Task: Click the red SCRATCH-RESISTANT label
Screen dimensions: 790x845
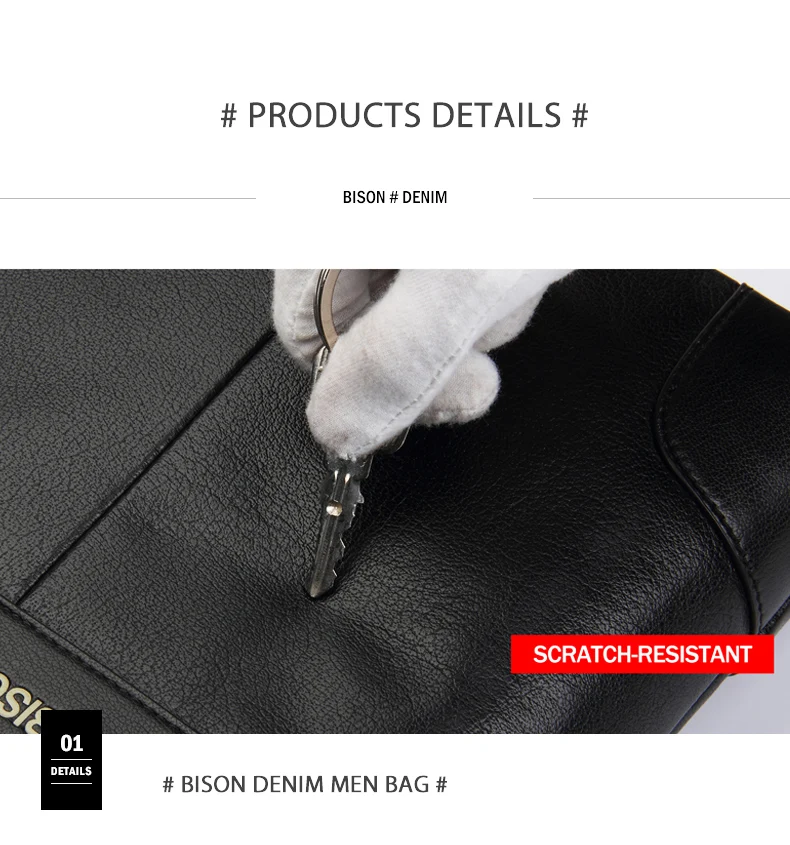Action: [x=642, y=654]
